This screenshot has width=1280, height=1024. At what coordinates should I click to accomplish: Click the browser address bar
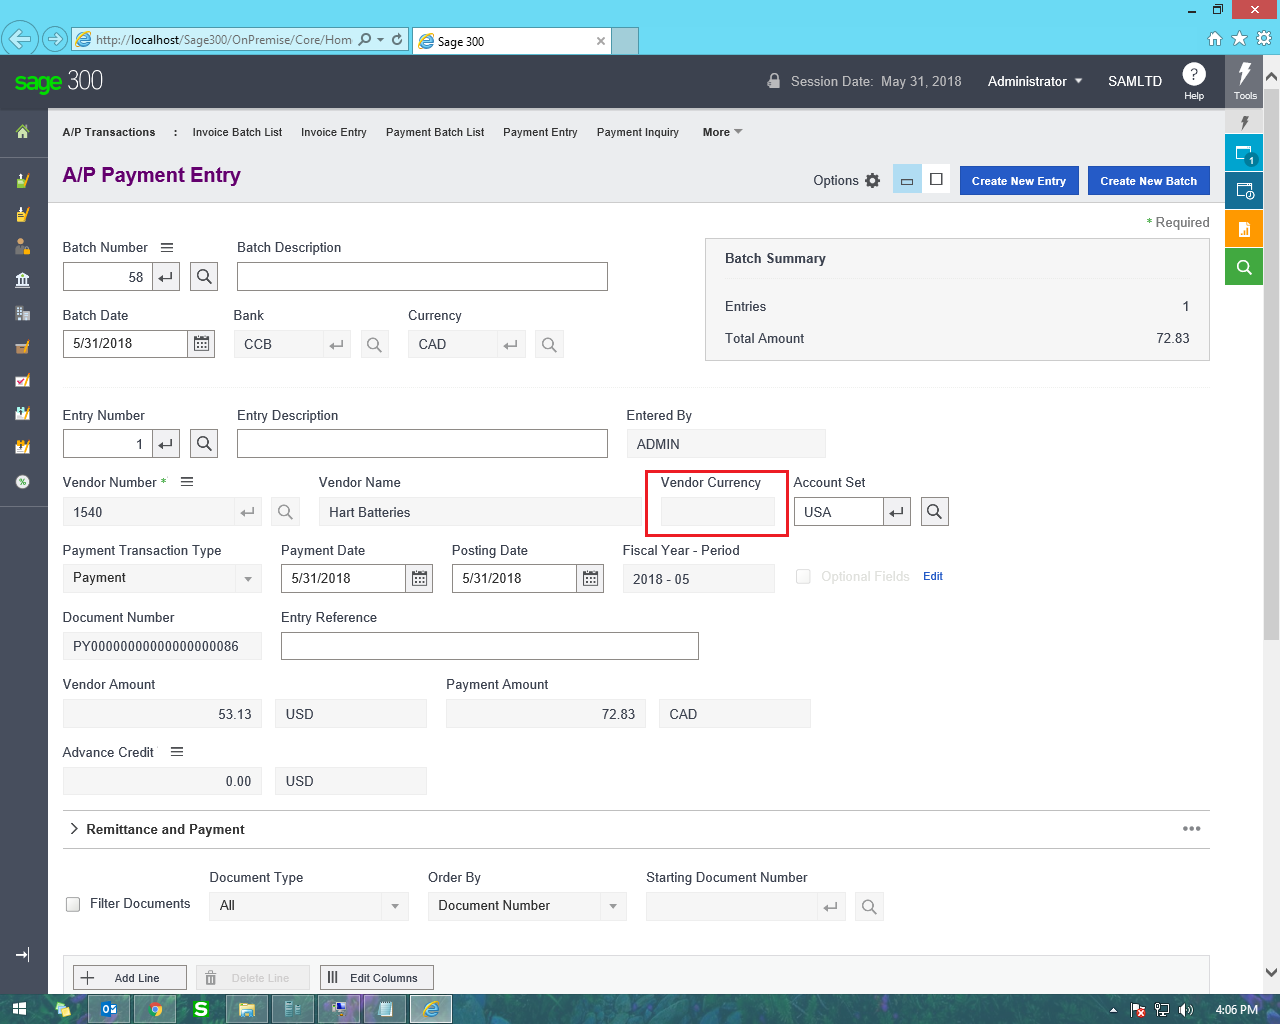coord(223,40)
